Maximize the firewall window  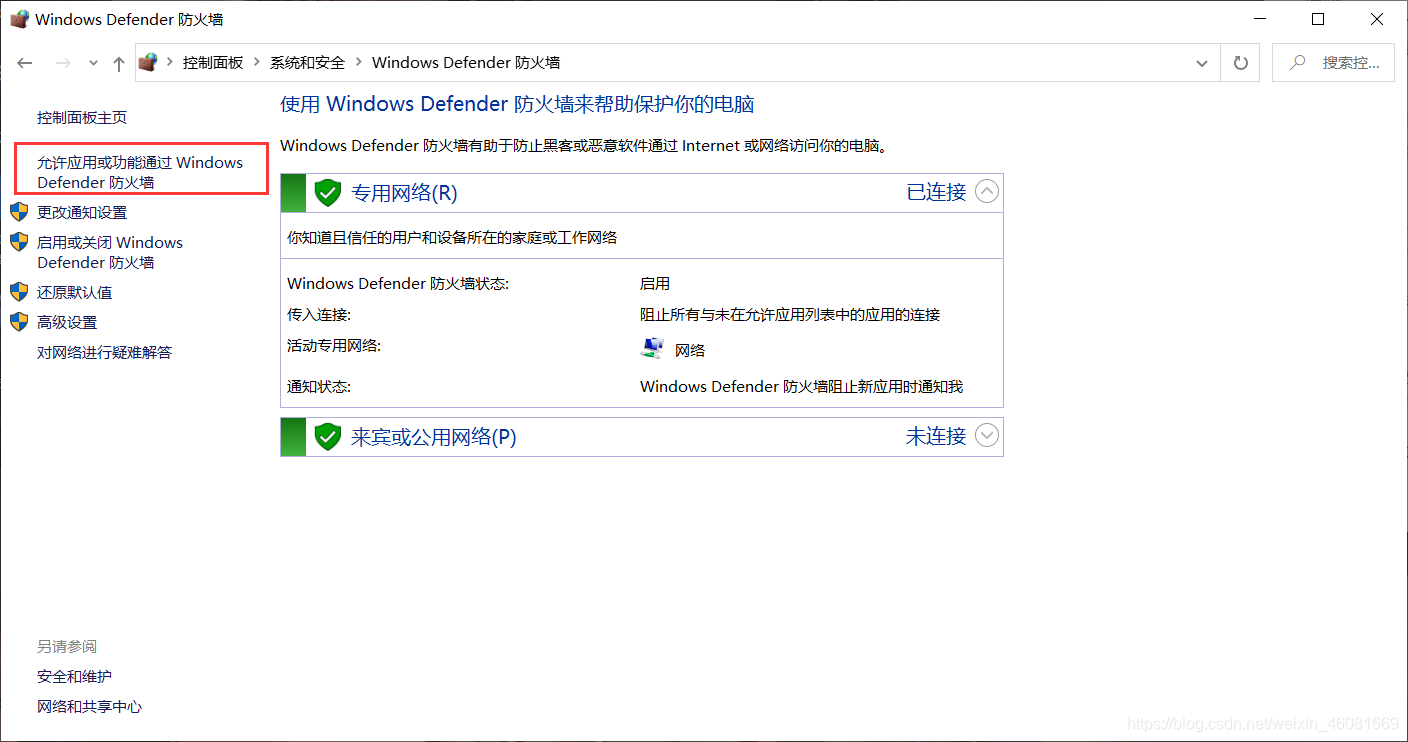[1318, 19]
